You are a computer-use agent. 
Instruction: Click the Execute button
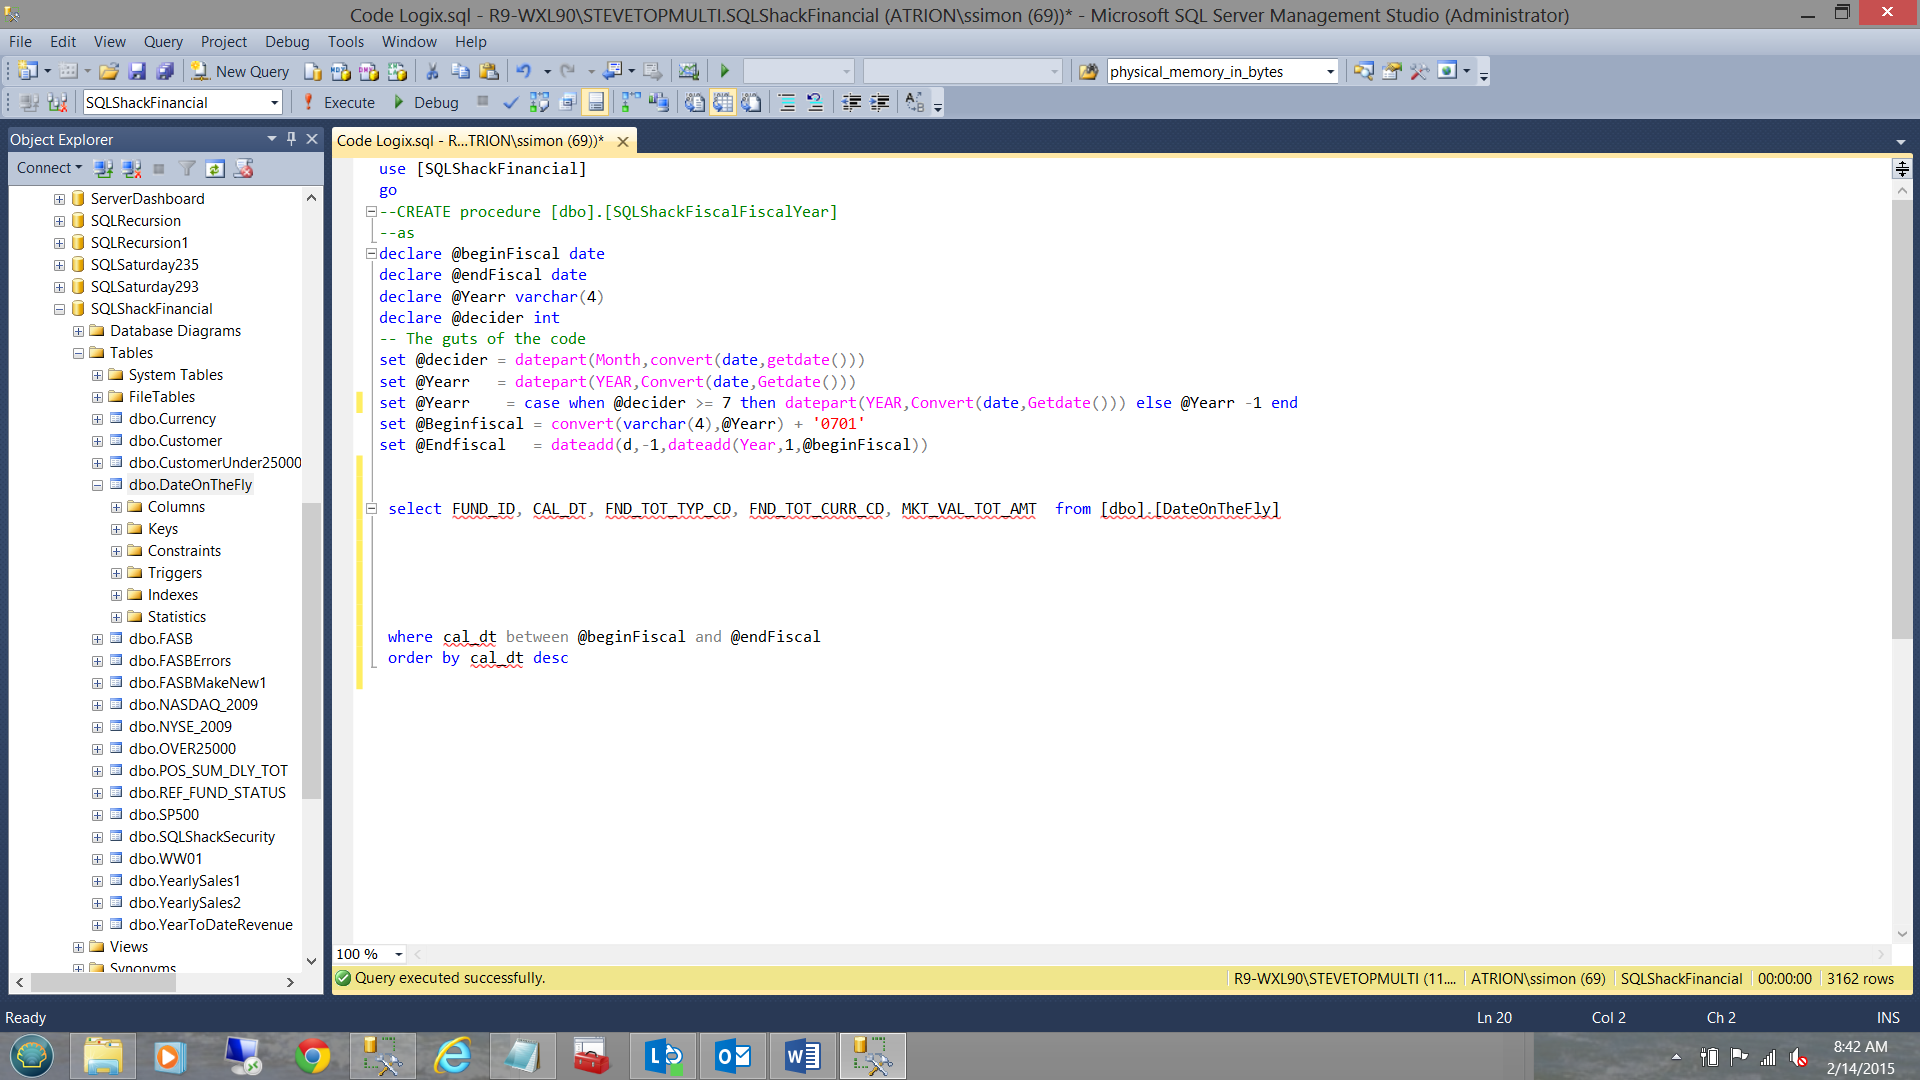tap(339, 102)
